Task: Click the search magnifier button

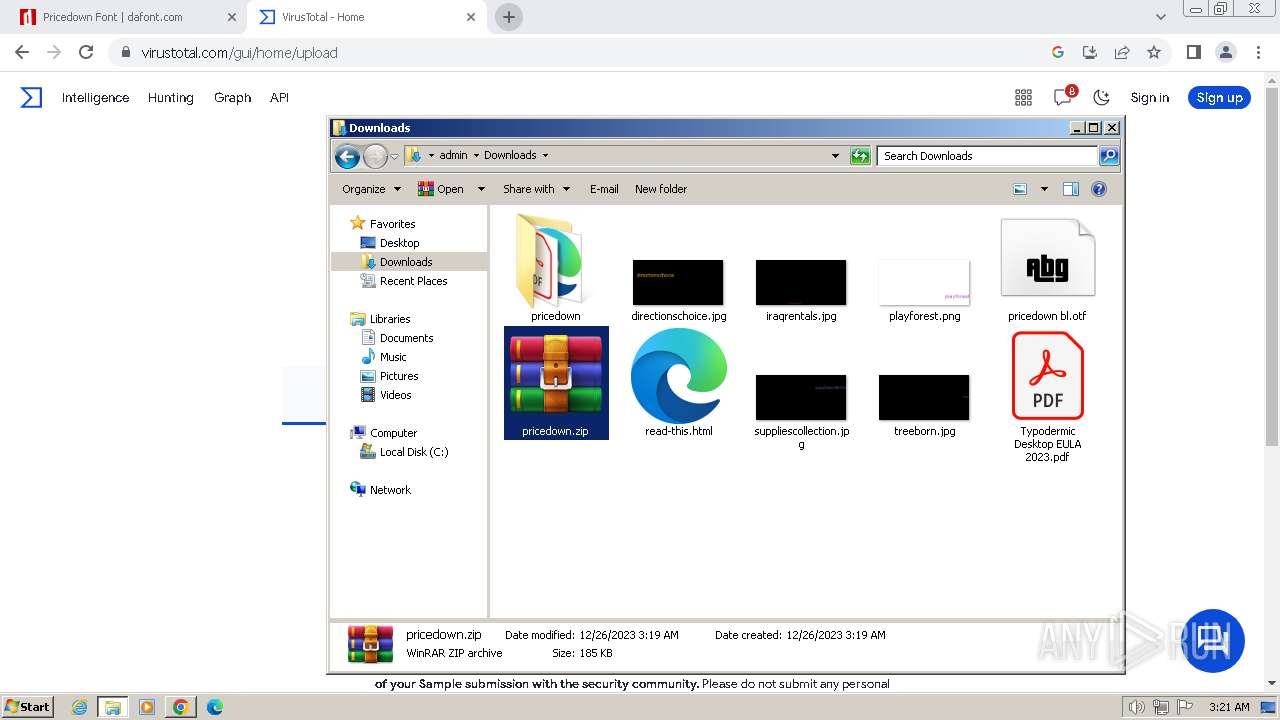Action: 1108,155
